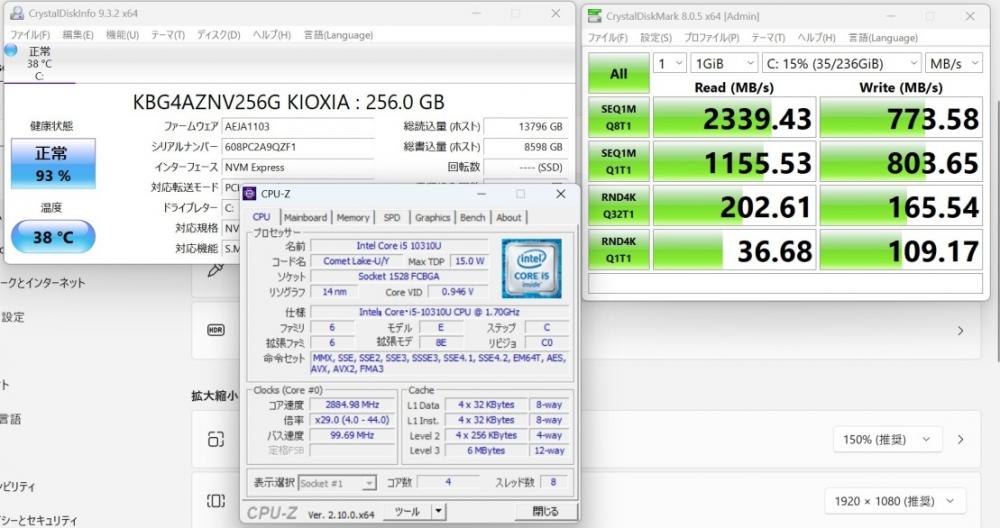Screen dimensions: 1000x528
Task: Click the display resolution icon in Settings
Action: tap(216, 501)
